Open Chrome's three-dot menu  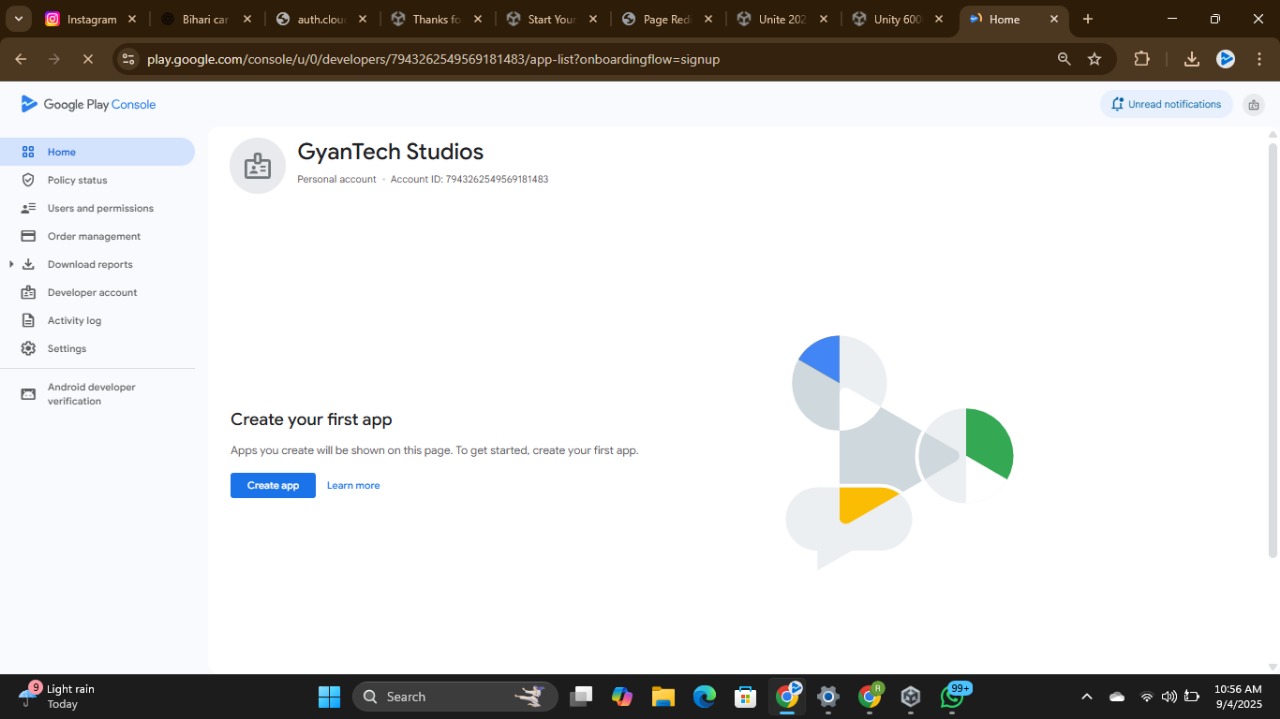tap(1259, 59)
